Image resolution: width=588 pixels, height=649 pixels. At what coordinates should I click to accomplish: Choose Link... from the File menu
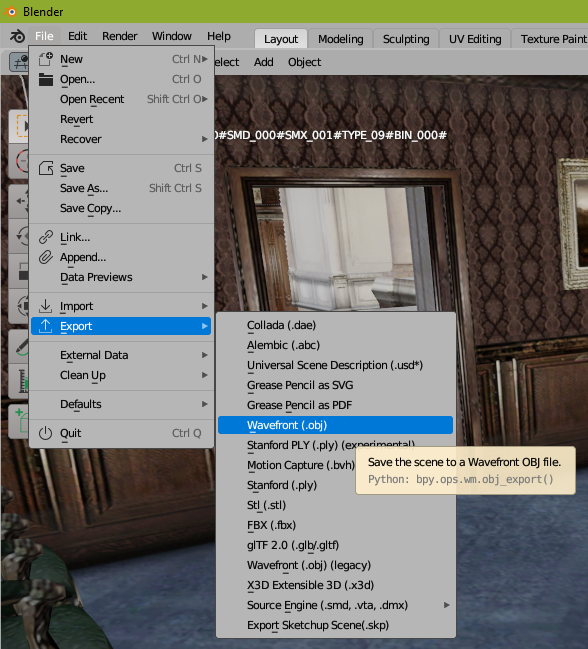(x=121, y=237)
